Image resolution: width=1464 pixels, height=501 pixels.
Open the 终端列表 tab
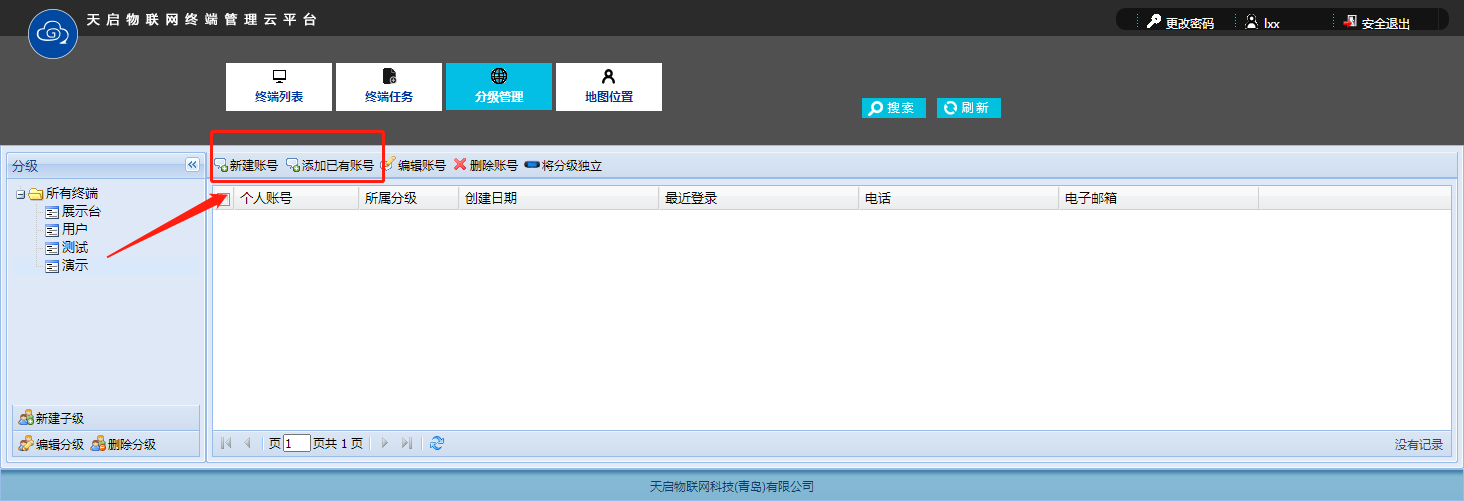(x=279, y=87)
